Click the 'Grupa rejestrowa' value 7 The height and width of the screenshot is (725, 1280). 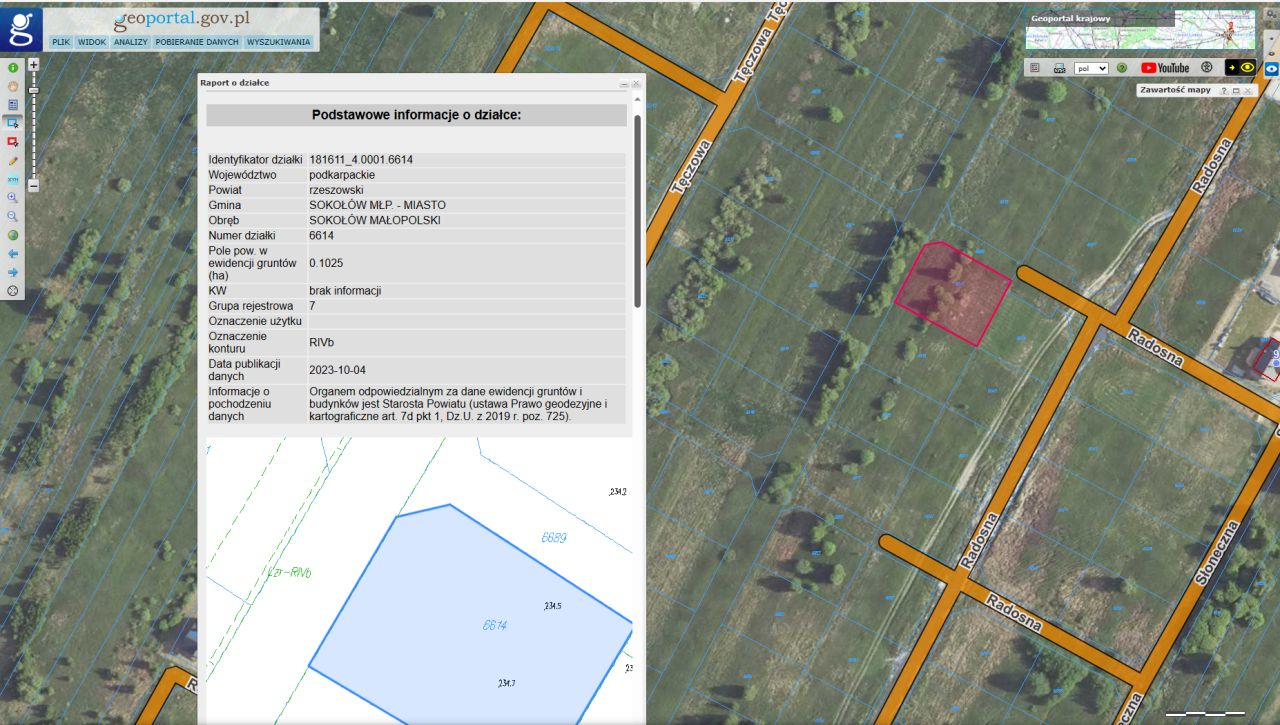tap(312, 306)
